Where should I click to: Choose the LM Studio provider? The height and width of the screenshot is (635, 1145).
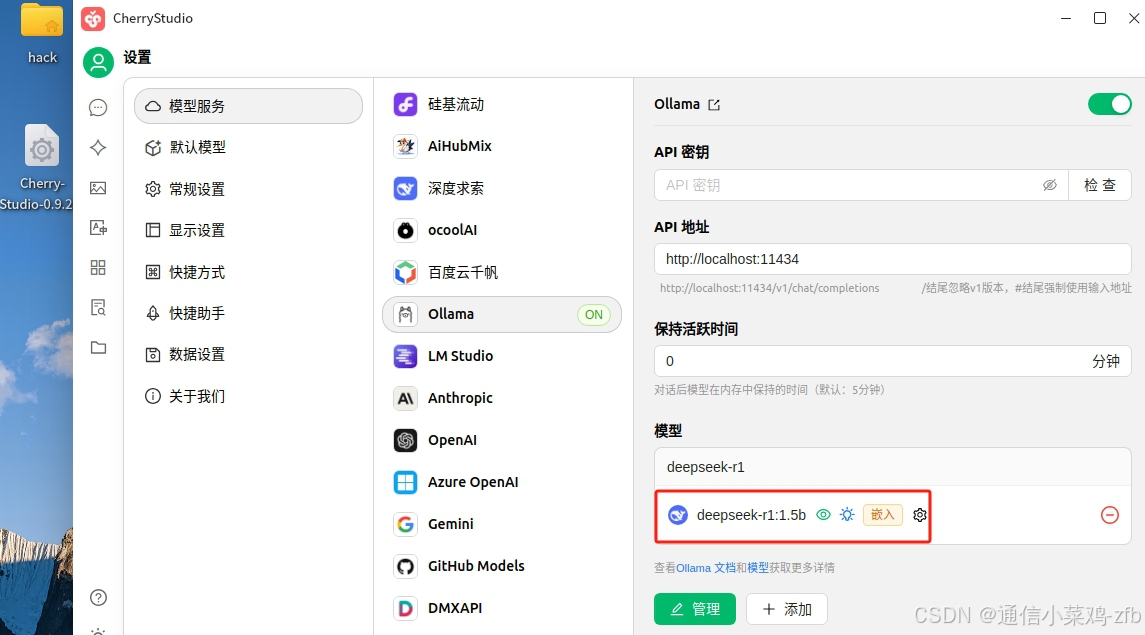[502, 356]
